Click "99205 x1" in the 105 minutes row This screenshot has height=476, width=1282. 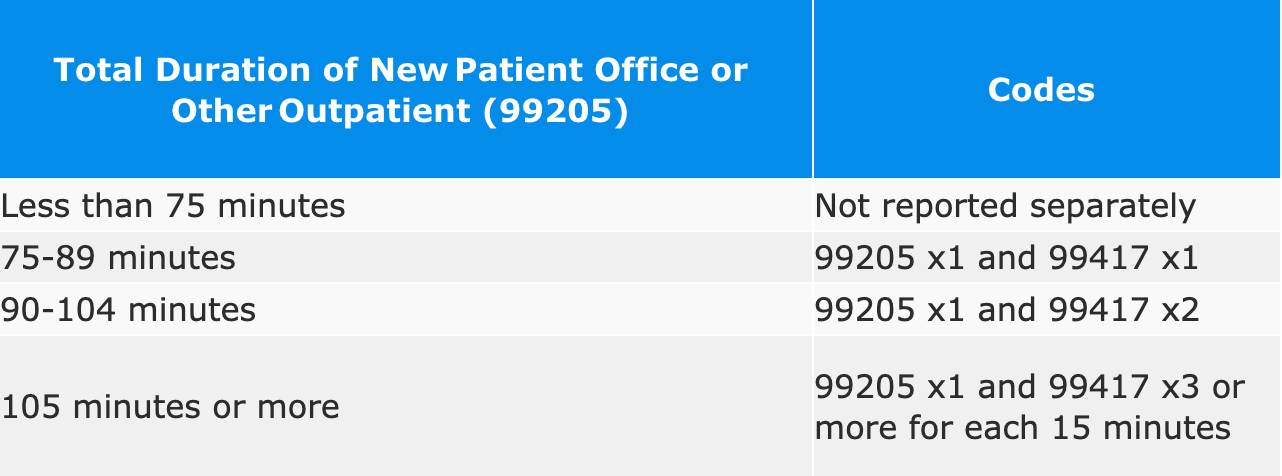coord(890,387)
